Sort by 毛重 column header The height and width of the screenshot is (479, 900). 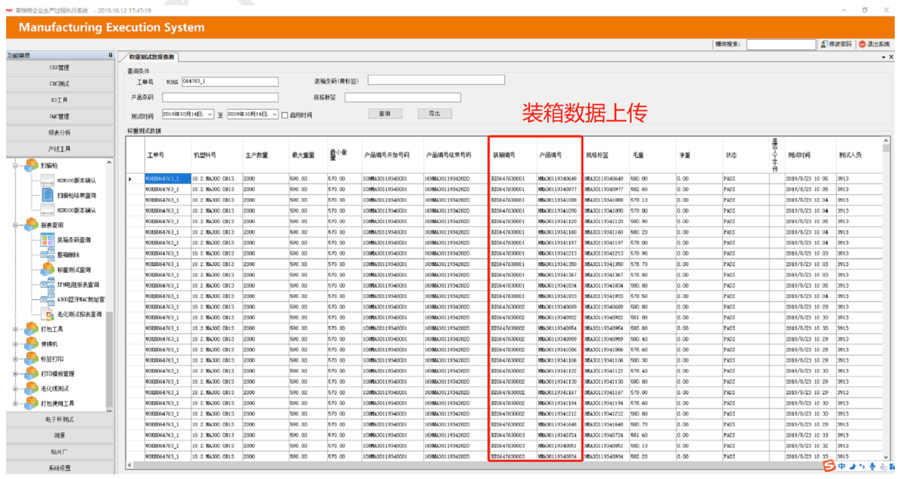(x=652, y=155)
